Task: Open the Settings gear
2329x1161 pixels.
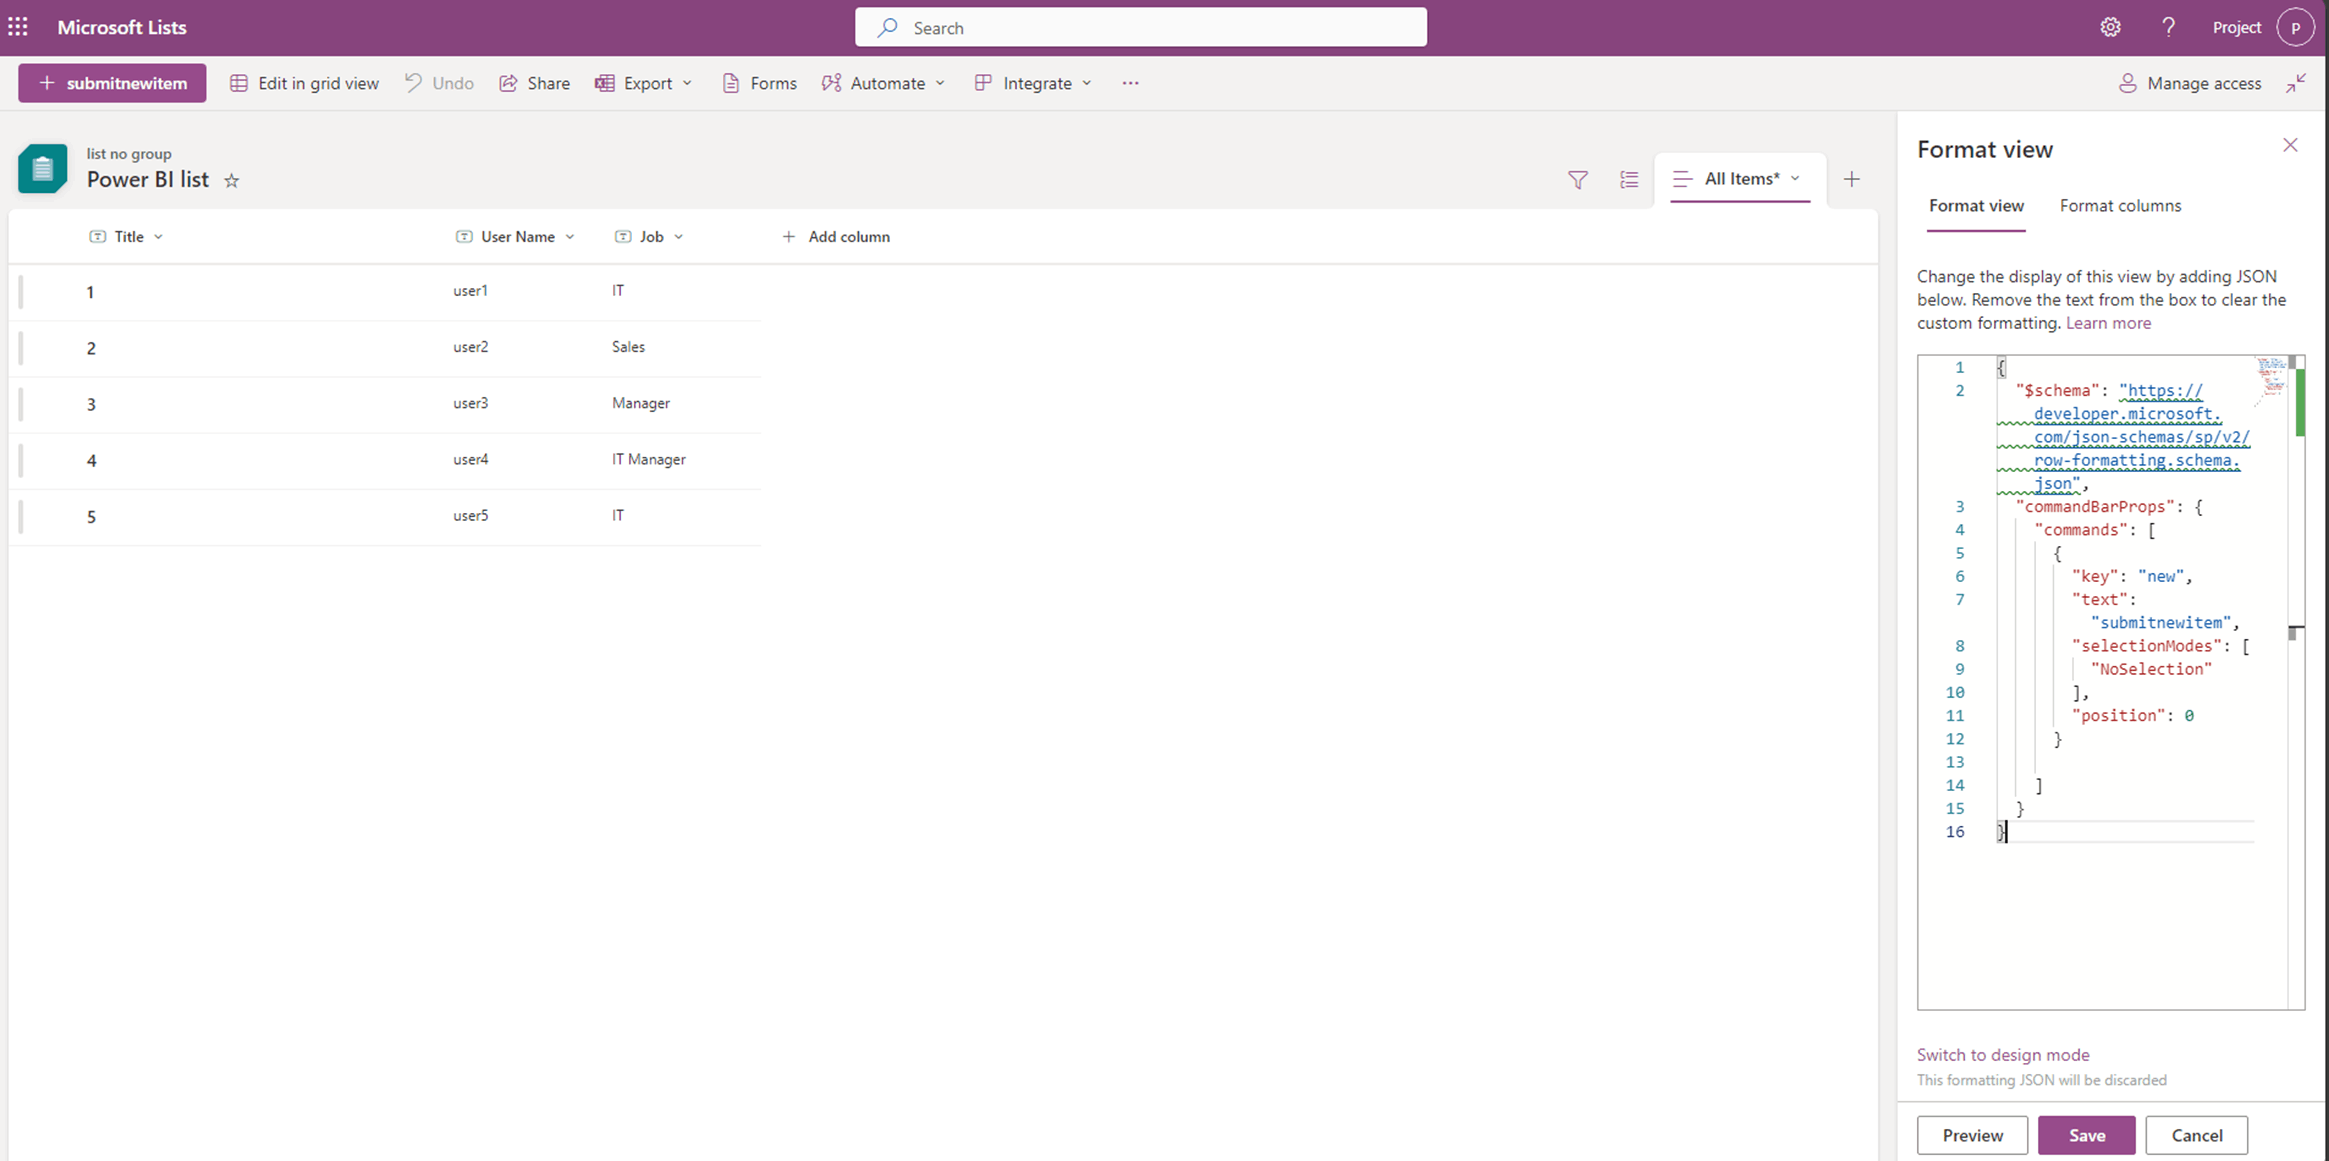Action: [x=2110, y=27]
